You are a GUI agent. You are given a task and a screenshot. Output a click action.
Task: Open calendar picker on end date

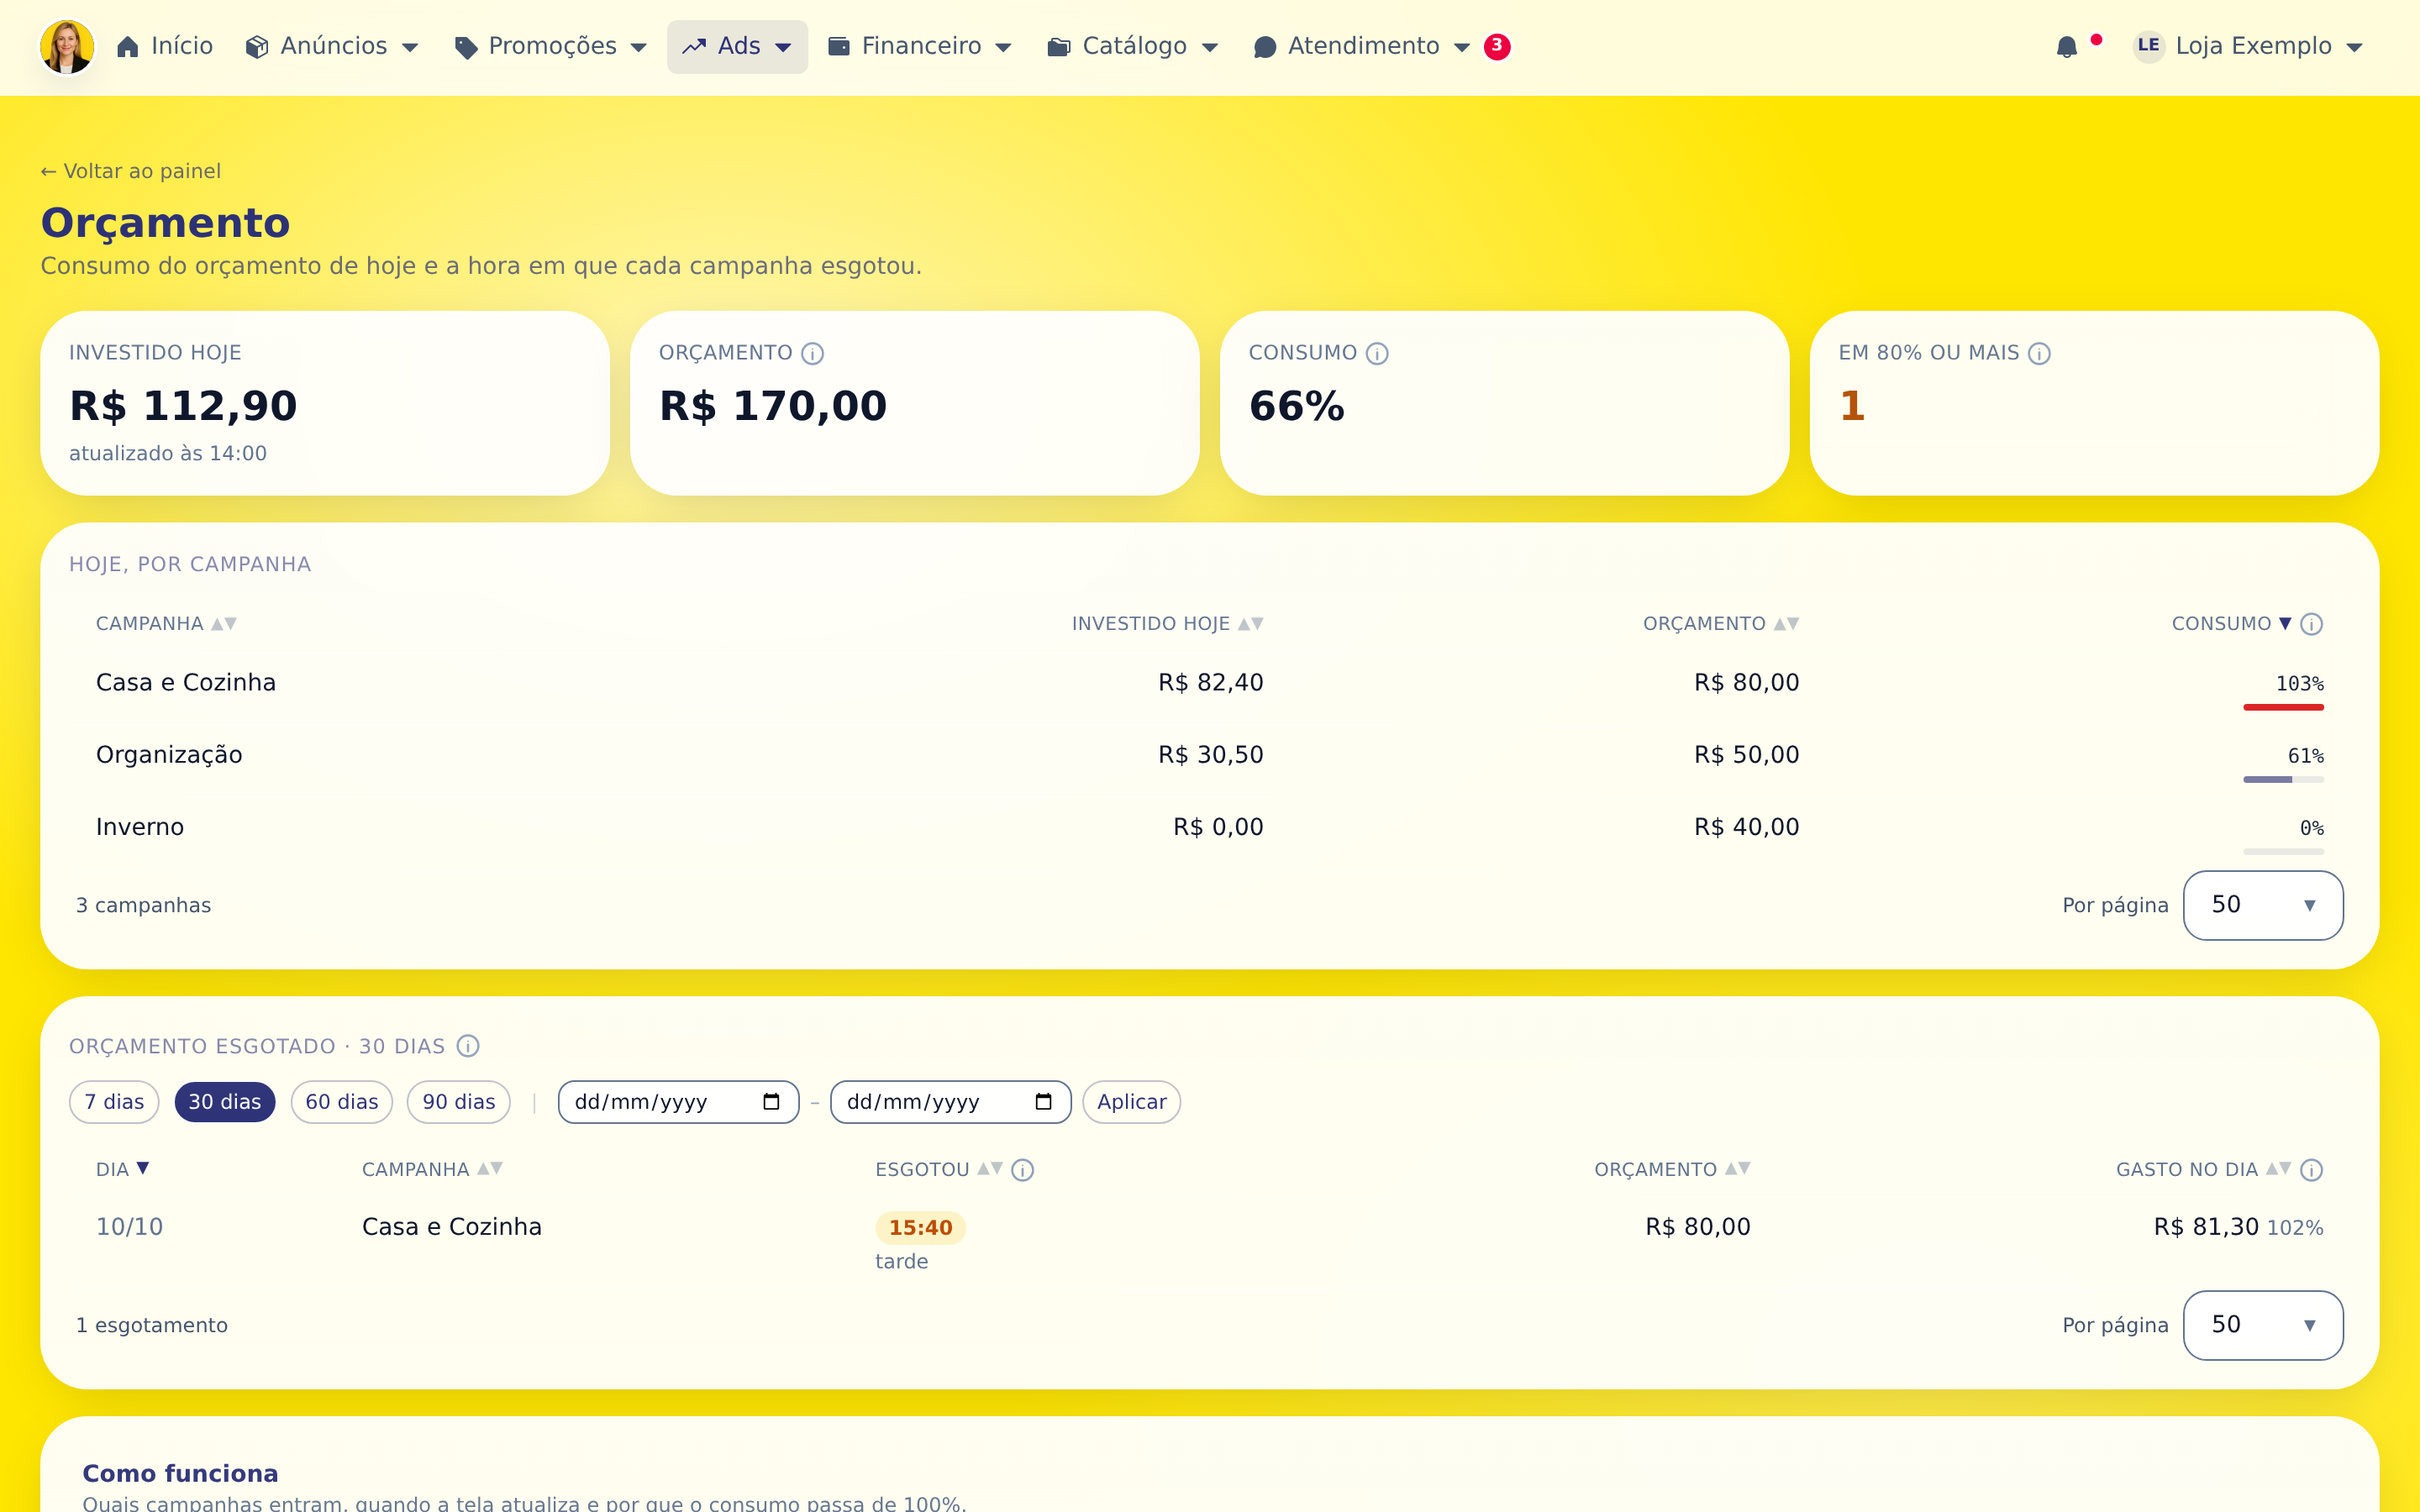(1044, 1102)
